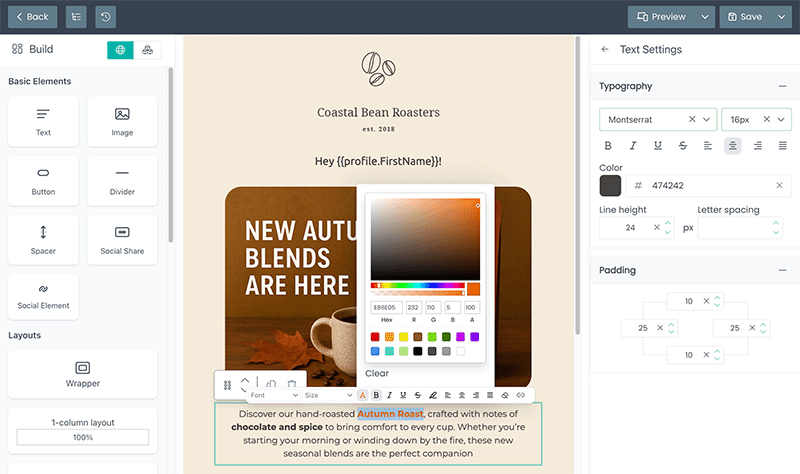
Task: Click the Divider basic element
Action: pyautogui.click(x=122, y=179)
